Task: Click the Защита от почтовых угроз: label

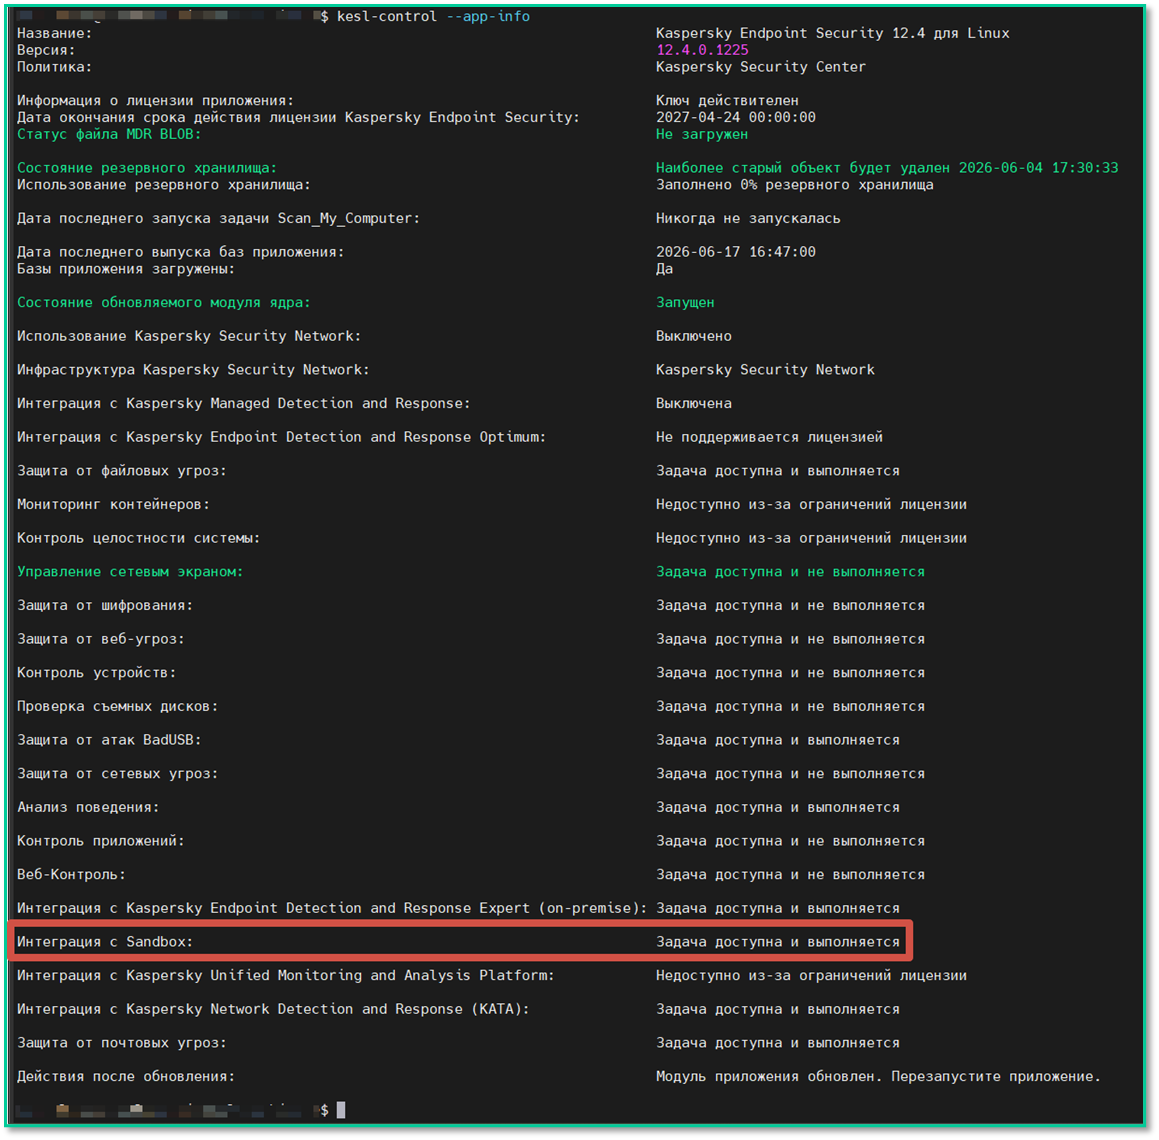Action: tap(122, 1042)
